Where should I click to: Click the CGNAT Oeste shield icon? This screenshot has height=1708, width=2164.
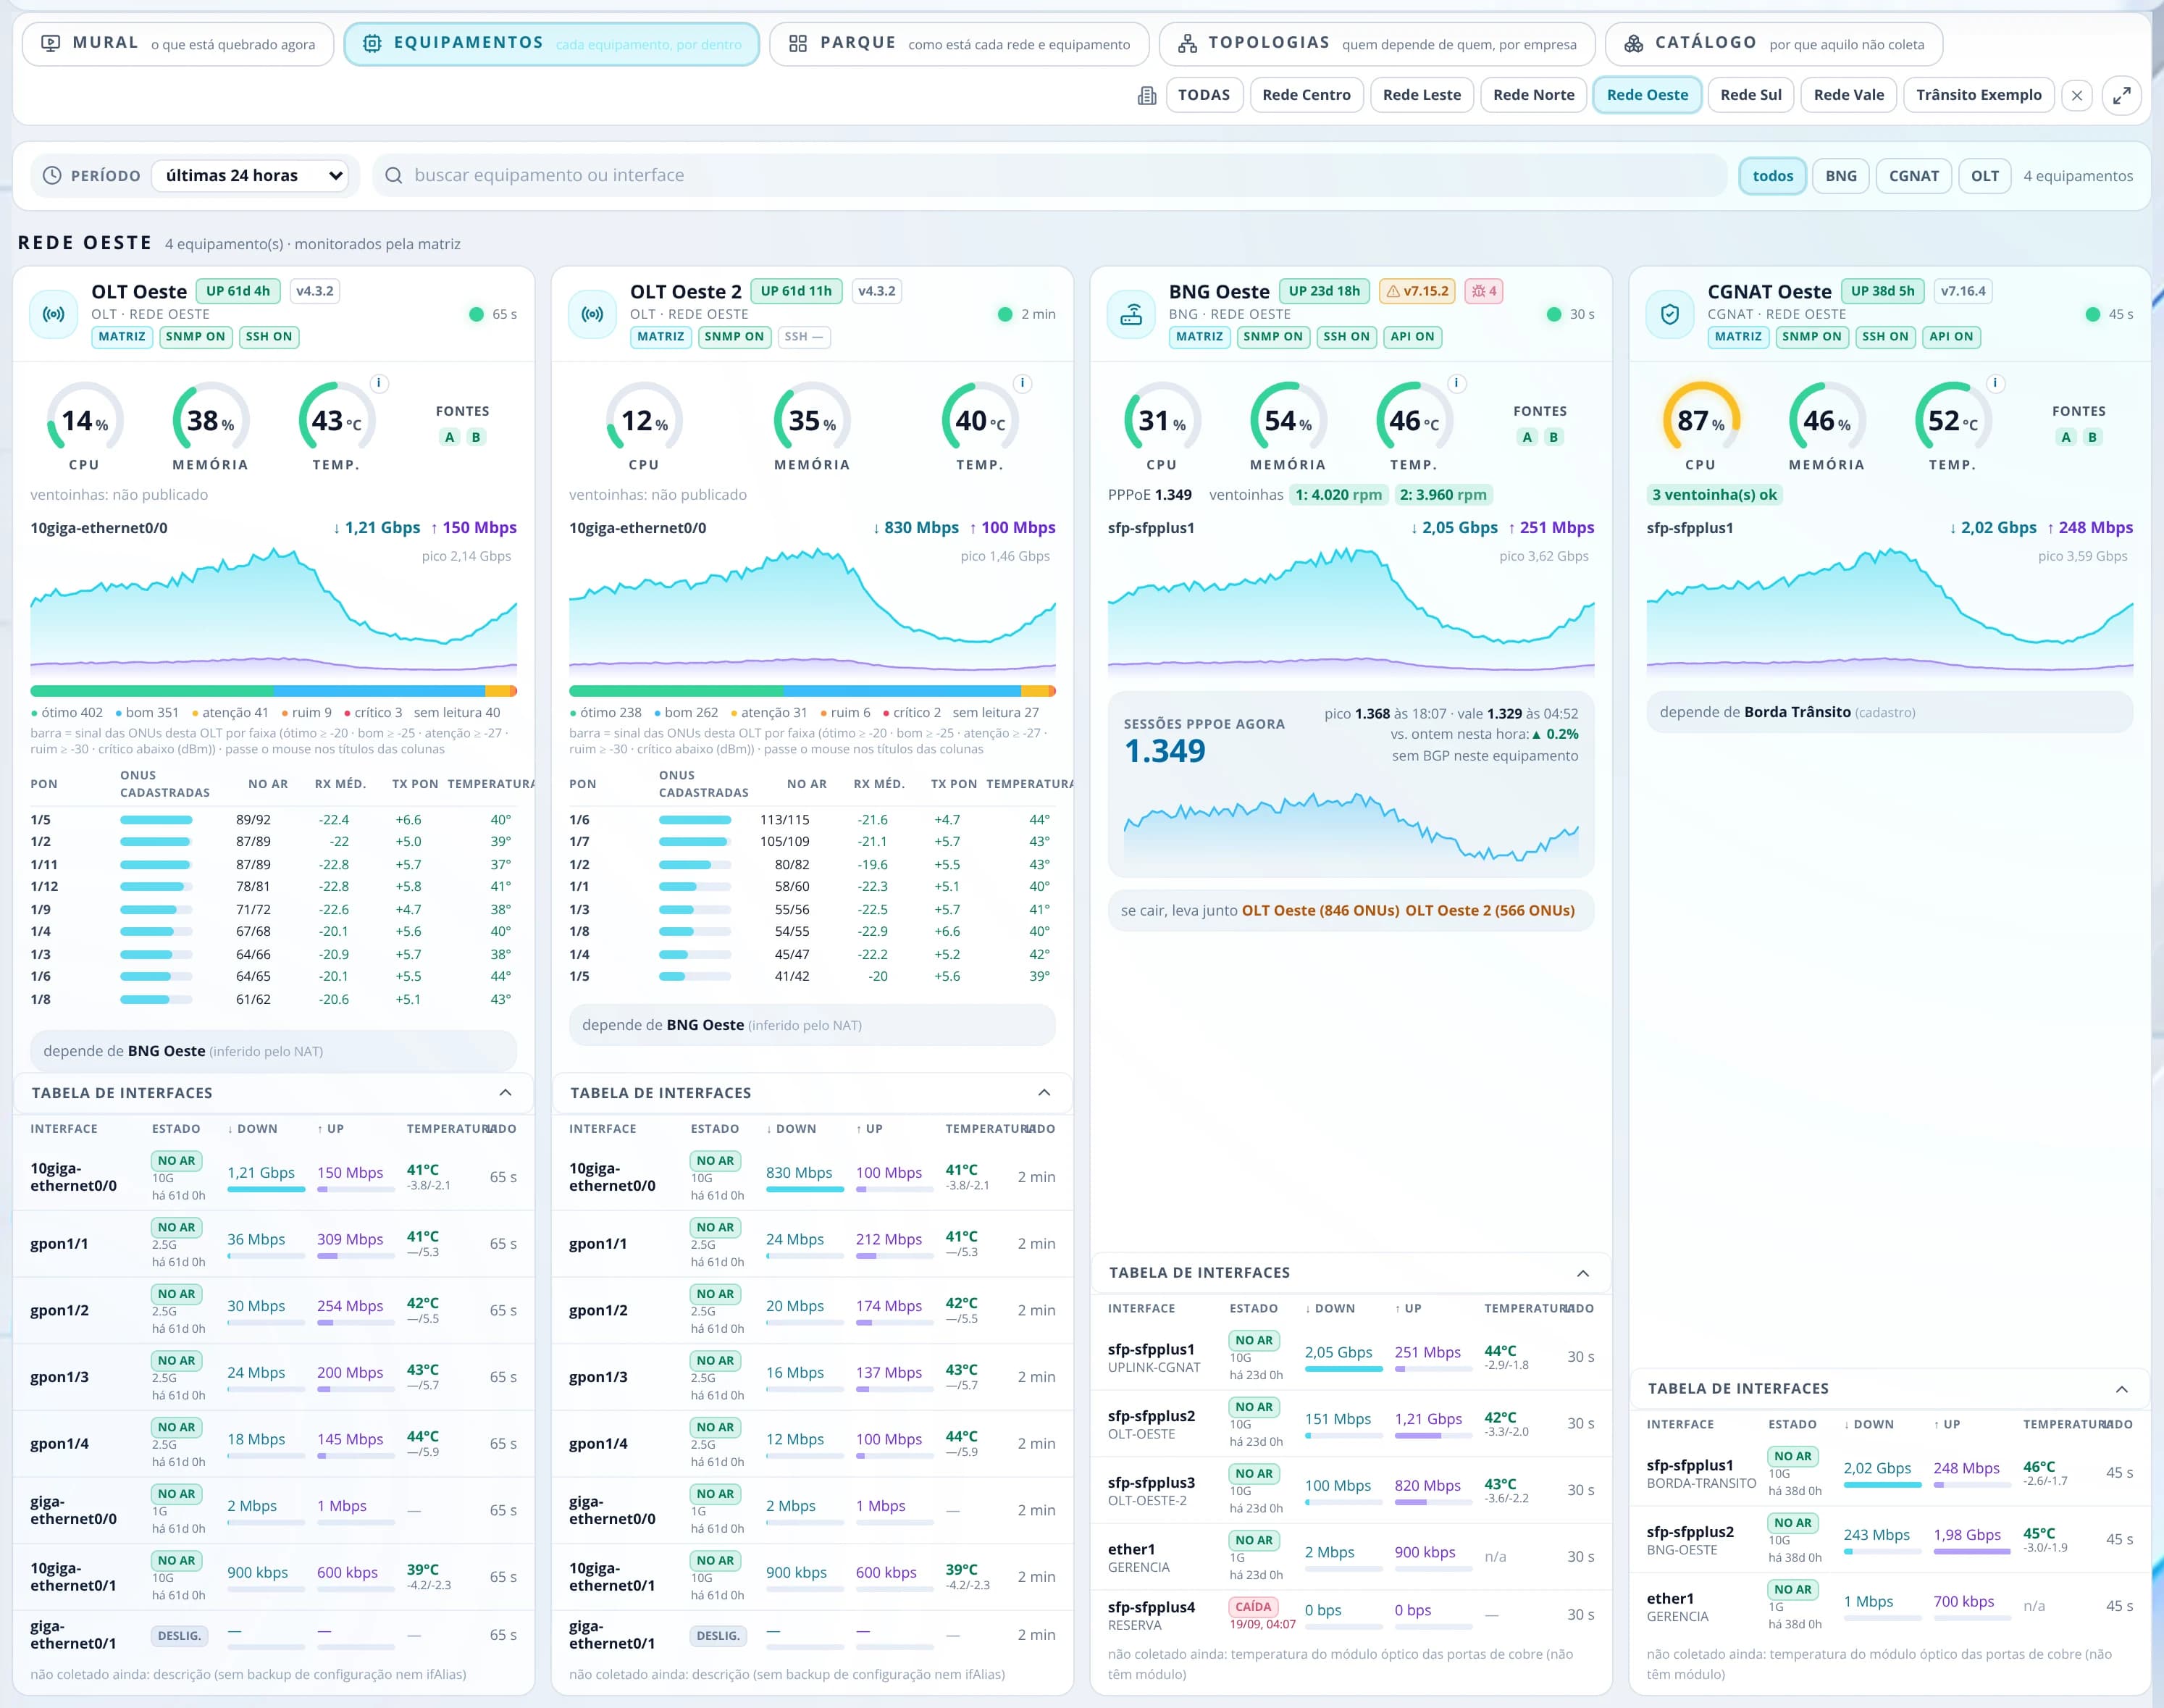[x=1670, y=314]
